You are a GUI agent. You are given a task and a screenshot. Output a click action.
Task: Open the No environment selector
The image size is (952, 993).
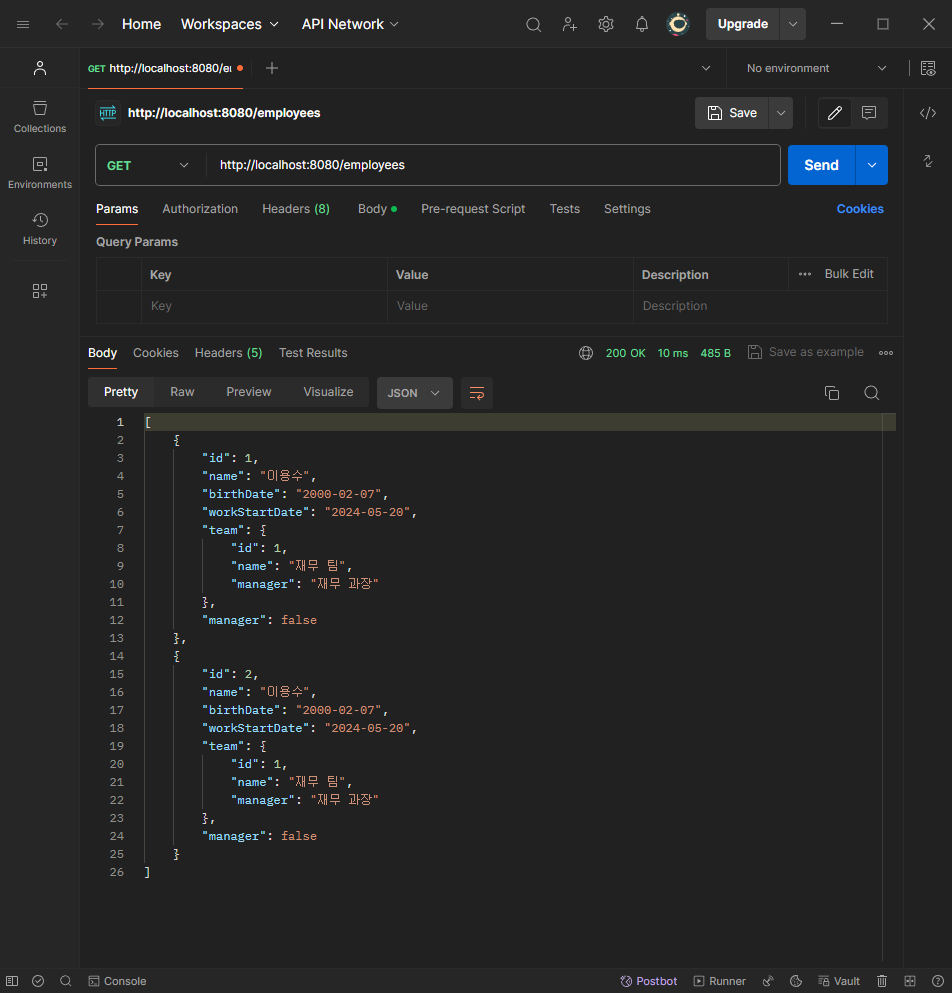pyautogui.click(x=816, y=68)
